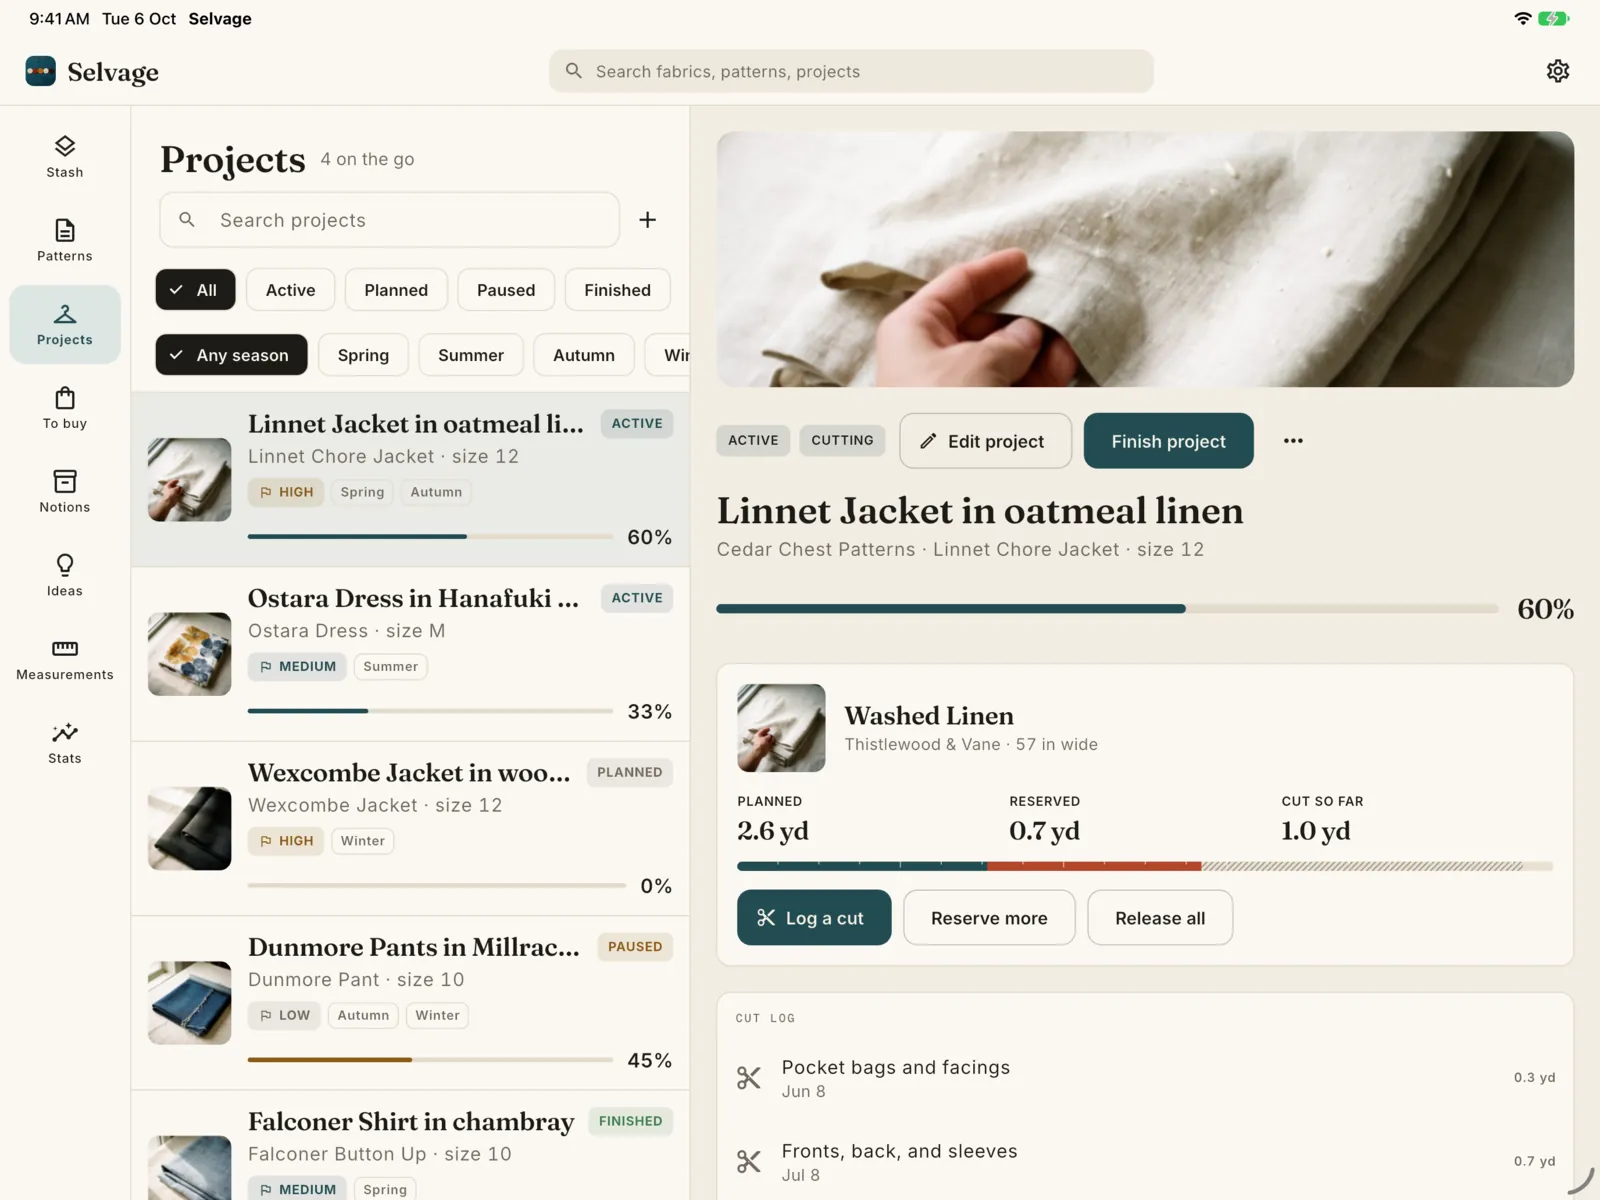Click the Washed Linen fabric thumbnail
The width and height of the screenshot is (1600, 1200).
781,728
